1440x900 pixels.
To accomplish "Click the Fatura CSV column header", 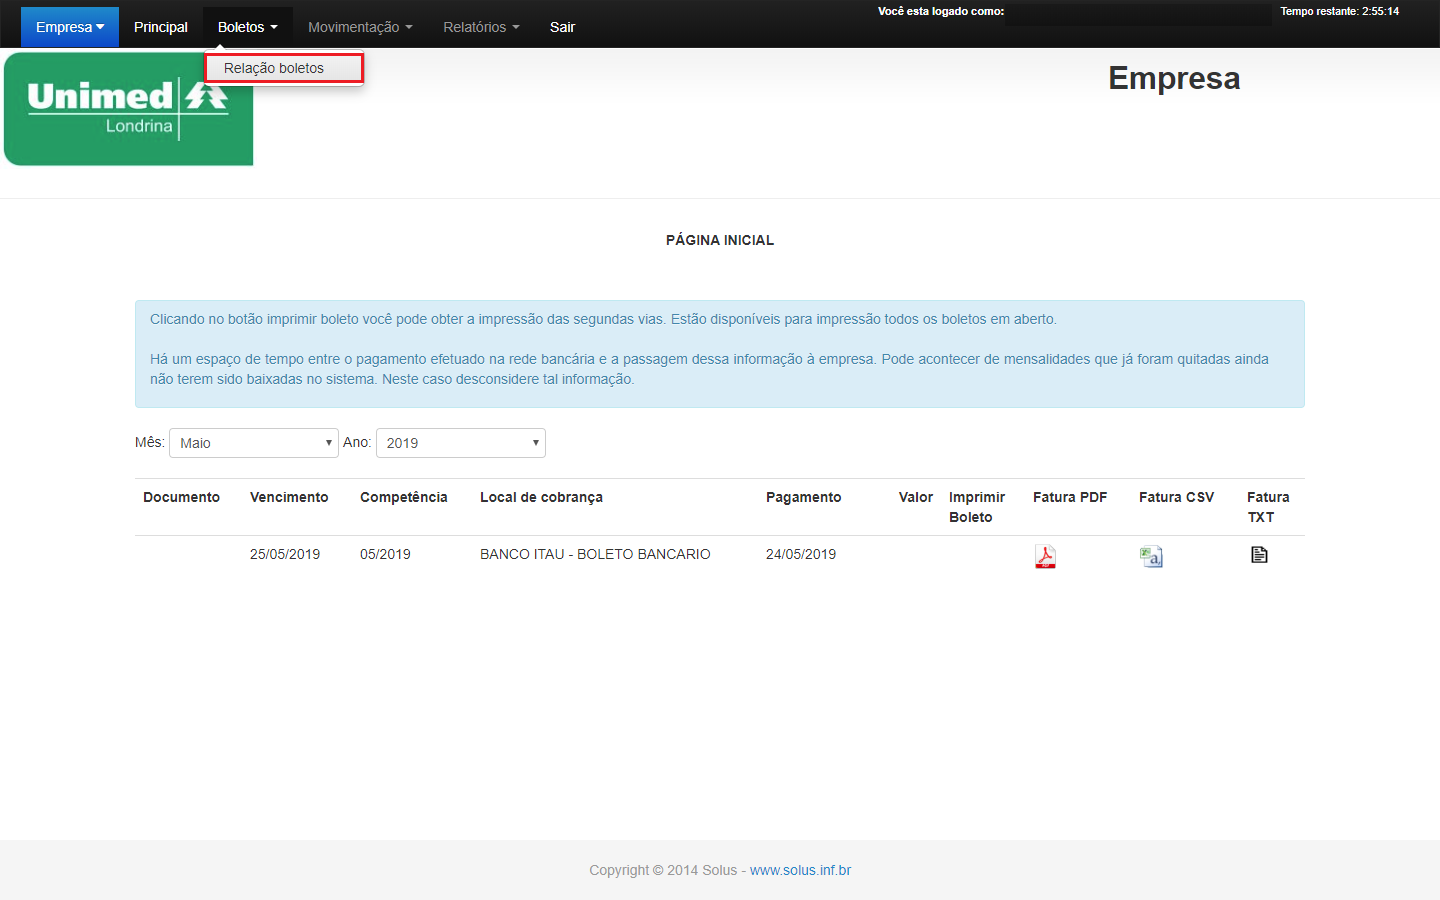I will 1176,497.
